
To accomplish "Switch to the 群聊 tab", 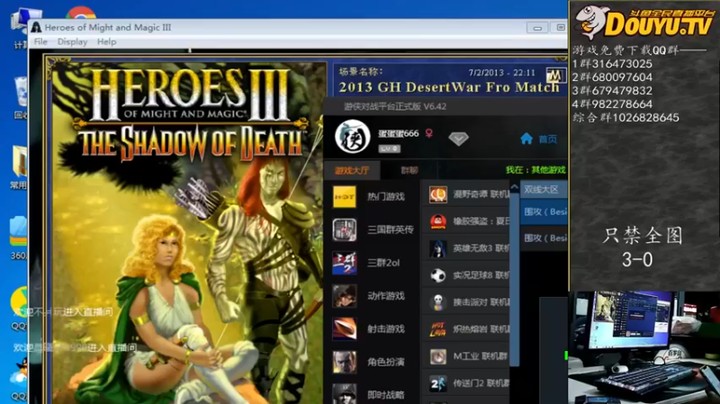I will pyautogui.click(x=409, y=170).
